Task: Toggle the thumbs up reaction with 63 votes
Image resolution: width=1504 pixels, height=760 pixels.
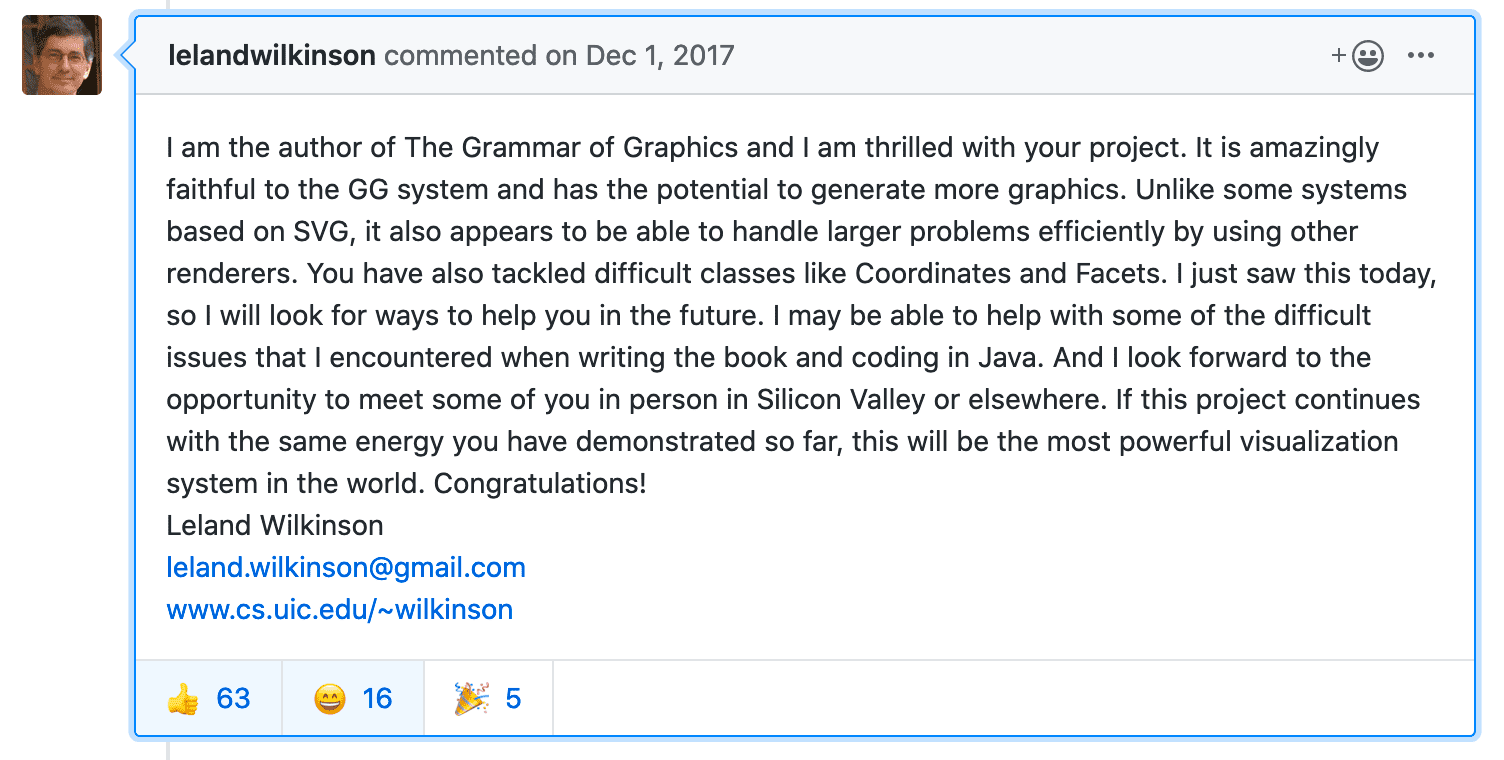Action: click(x=209, y=698)
